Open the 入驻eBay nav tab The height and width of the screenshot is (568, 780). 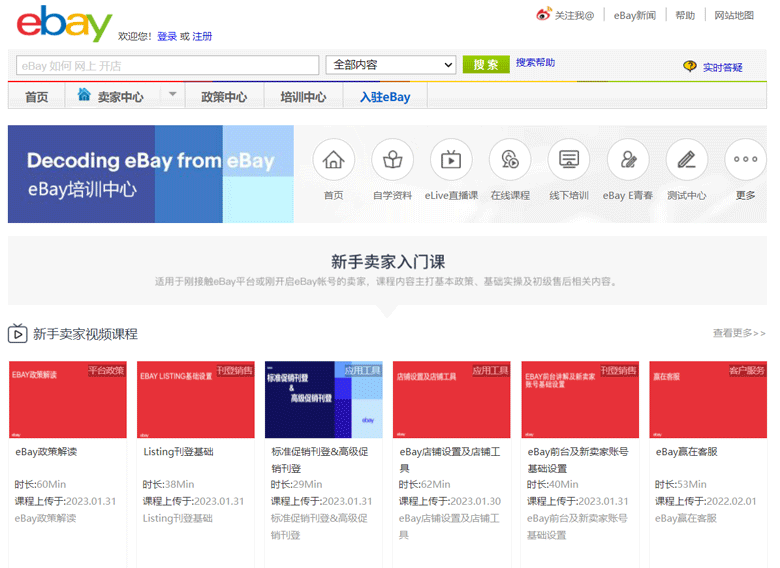385,96
